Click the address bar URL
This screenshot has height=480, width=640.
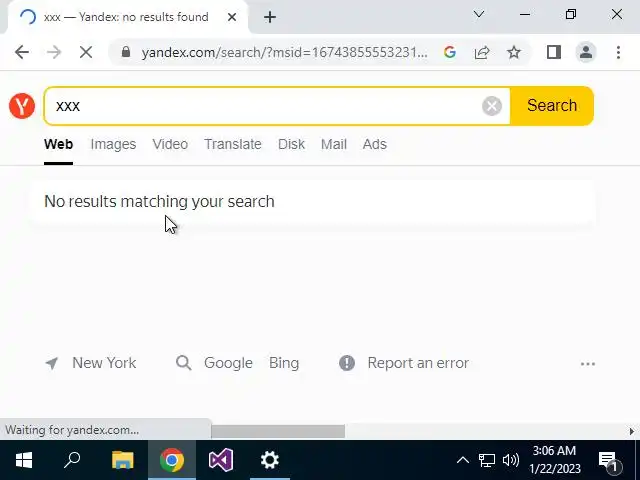284,53
